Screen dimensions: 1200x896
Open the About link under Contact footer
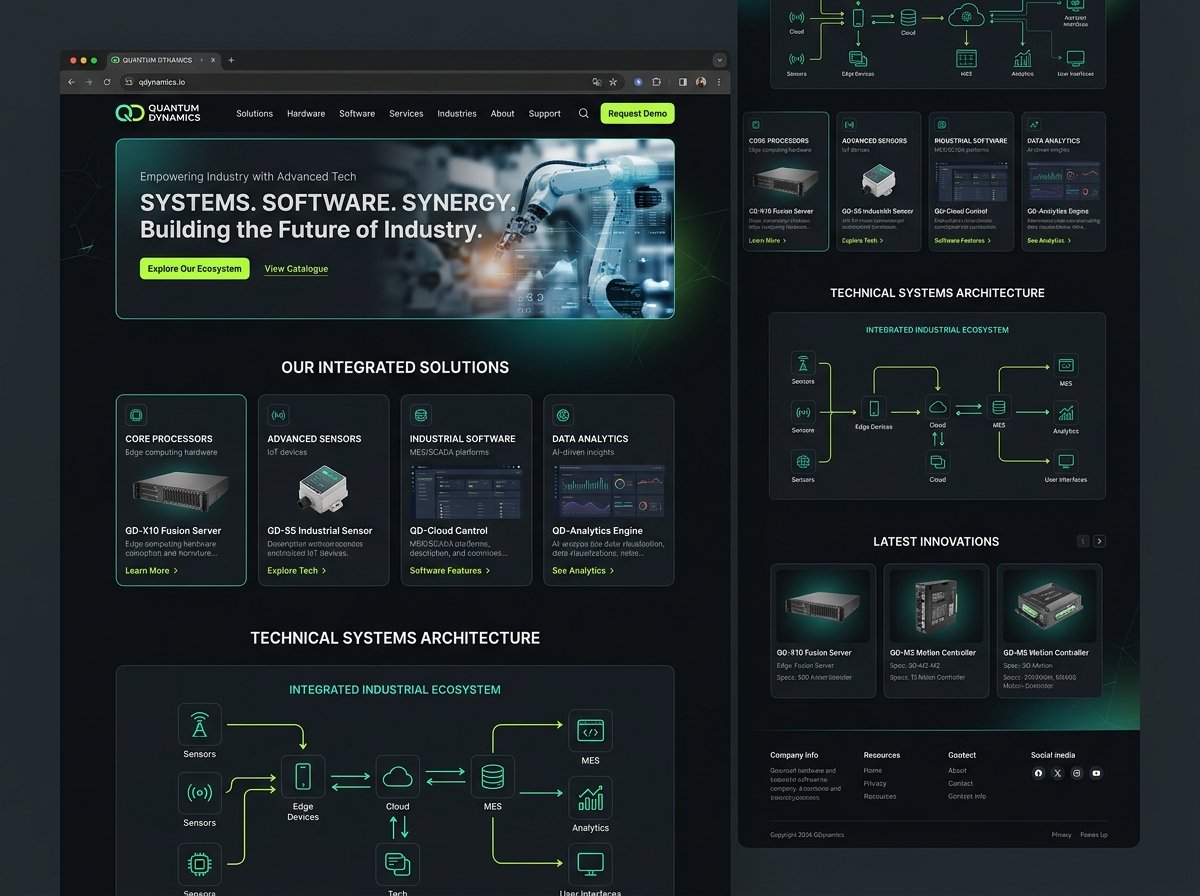click(957, 771)
